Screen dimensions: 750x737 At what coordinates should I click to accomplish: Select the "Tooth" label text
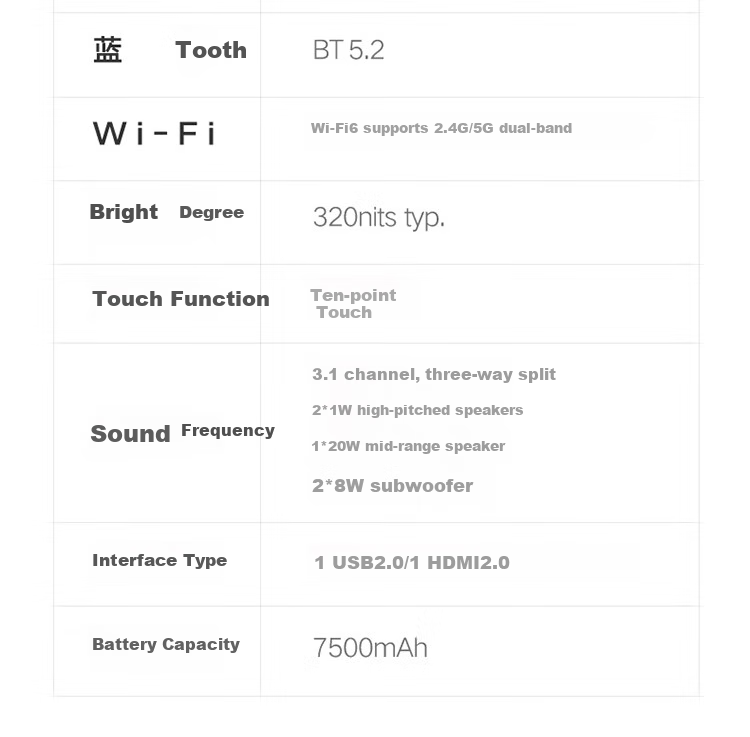tap(211, 50)
